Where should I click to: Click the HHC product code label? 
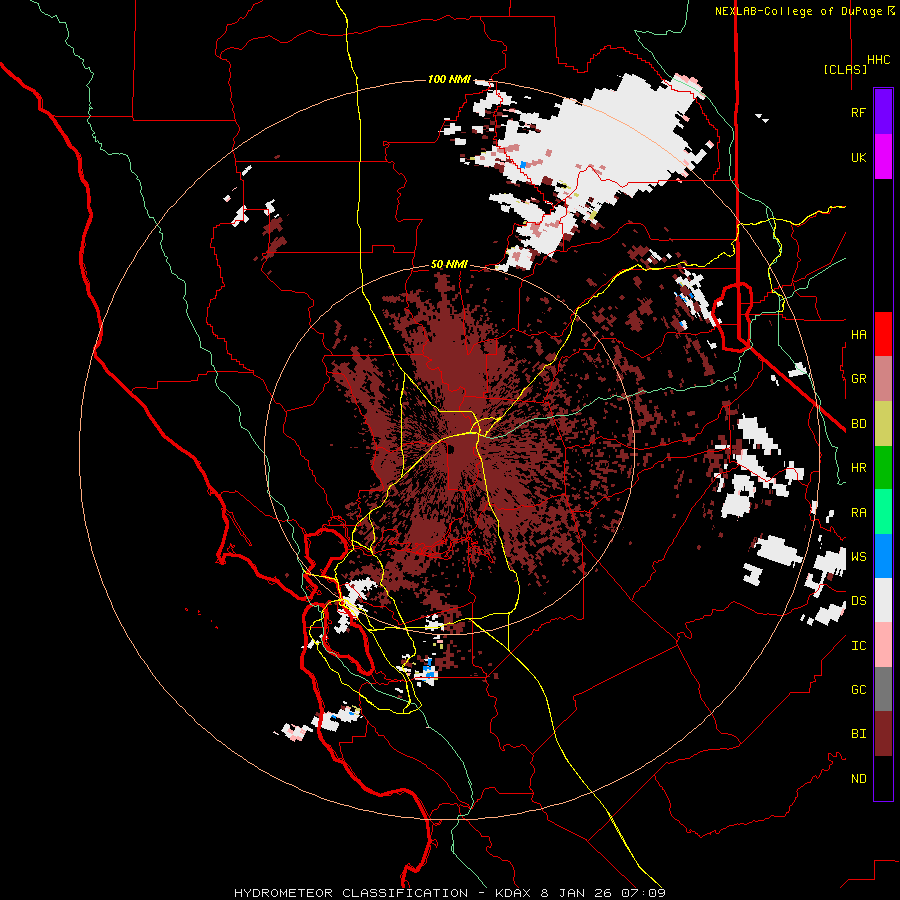(x=879, y=60)
